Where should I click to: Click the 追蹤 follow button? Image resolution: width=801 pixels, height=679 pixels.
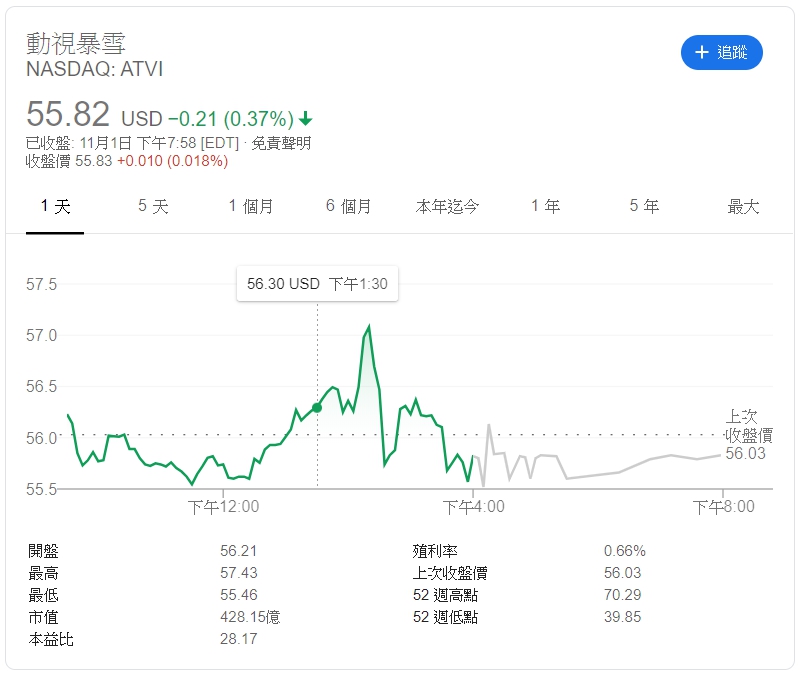(x=721, y=52)
